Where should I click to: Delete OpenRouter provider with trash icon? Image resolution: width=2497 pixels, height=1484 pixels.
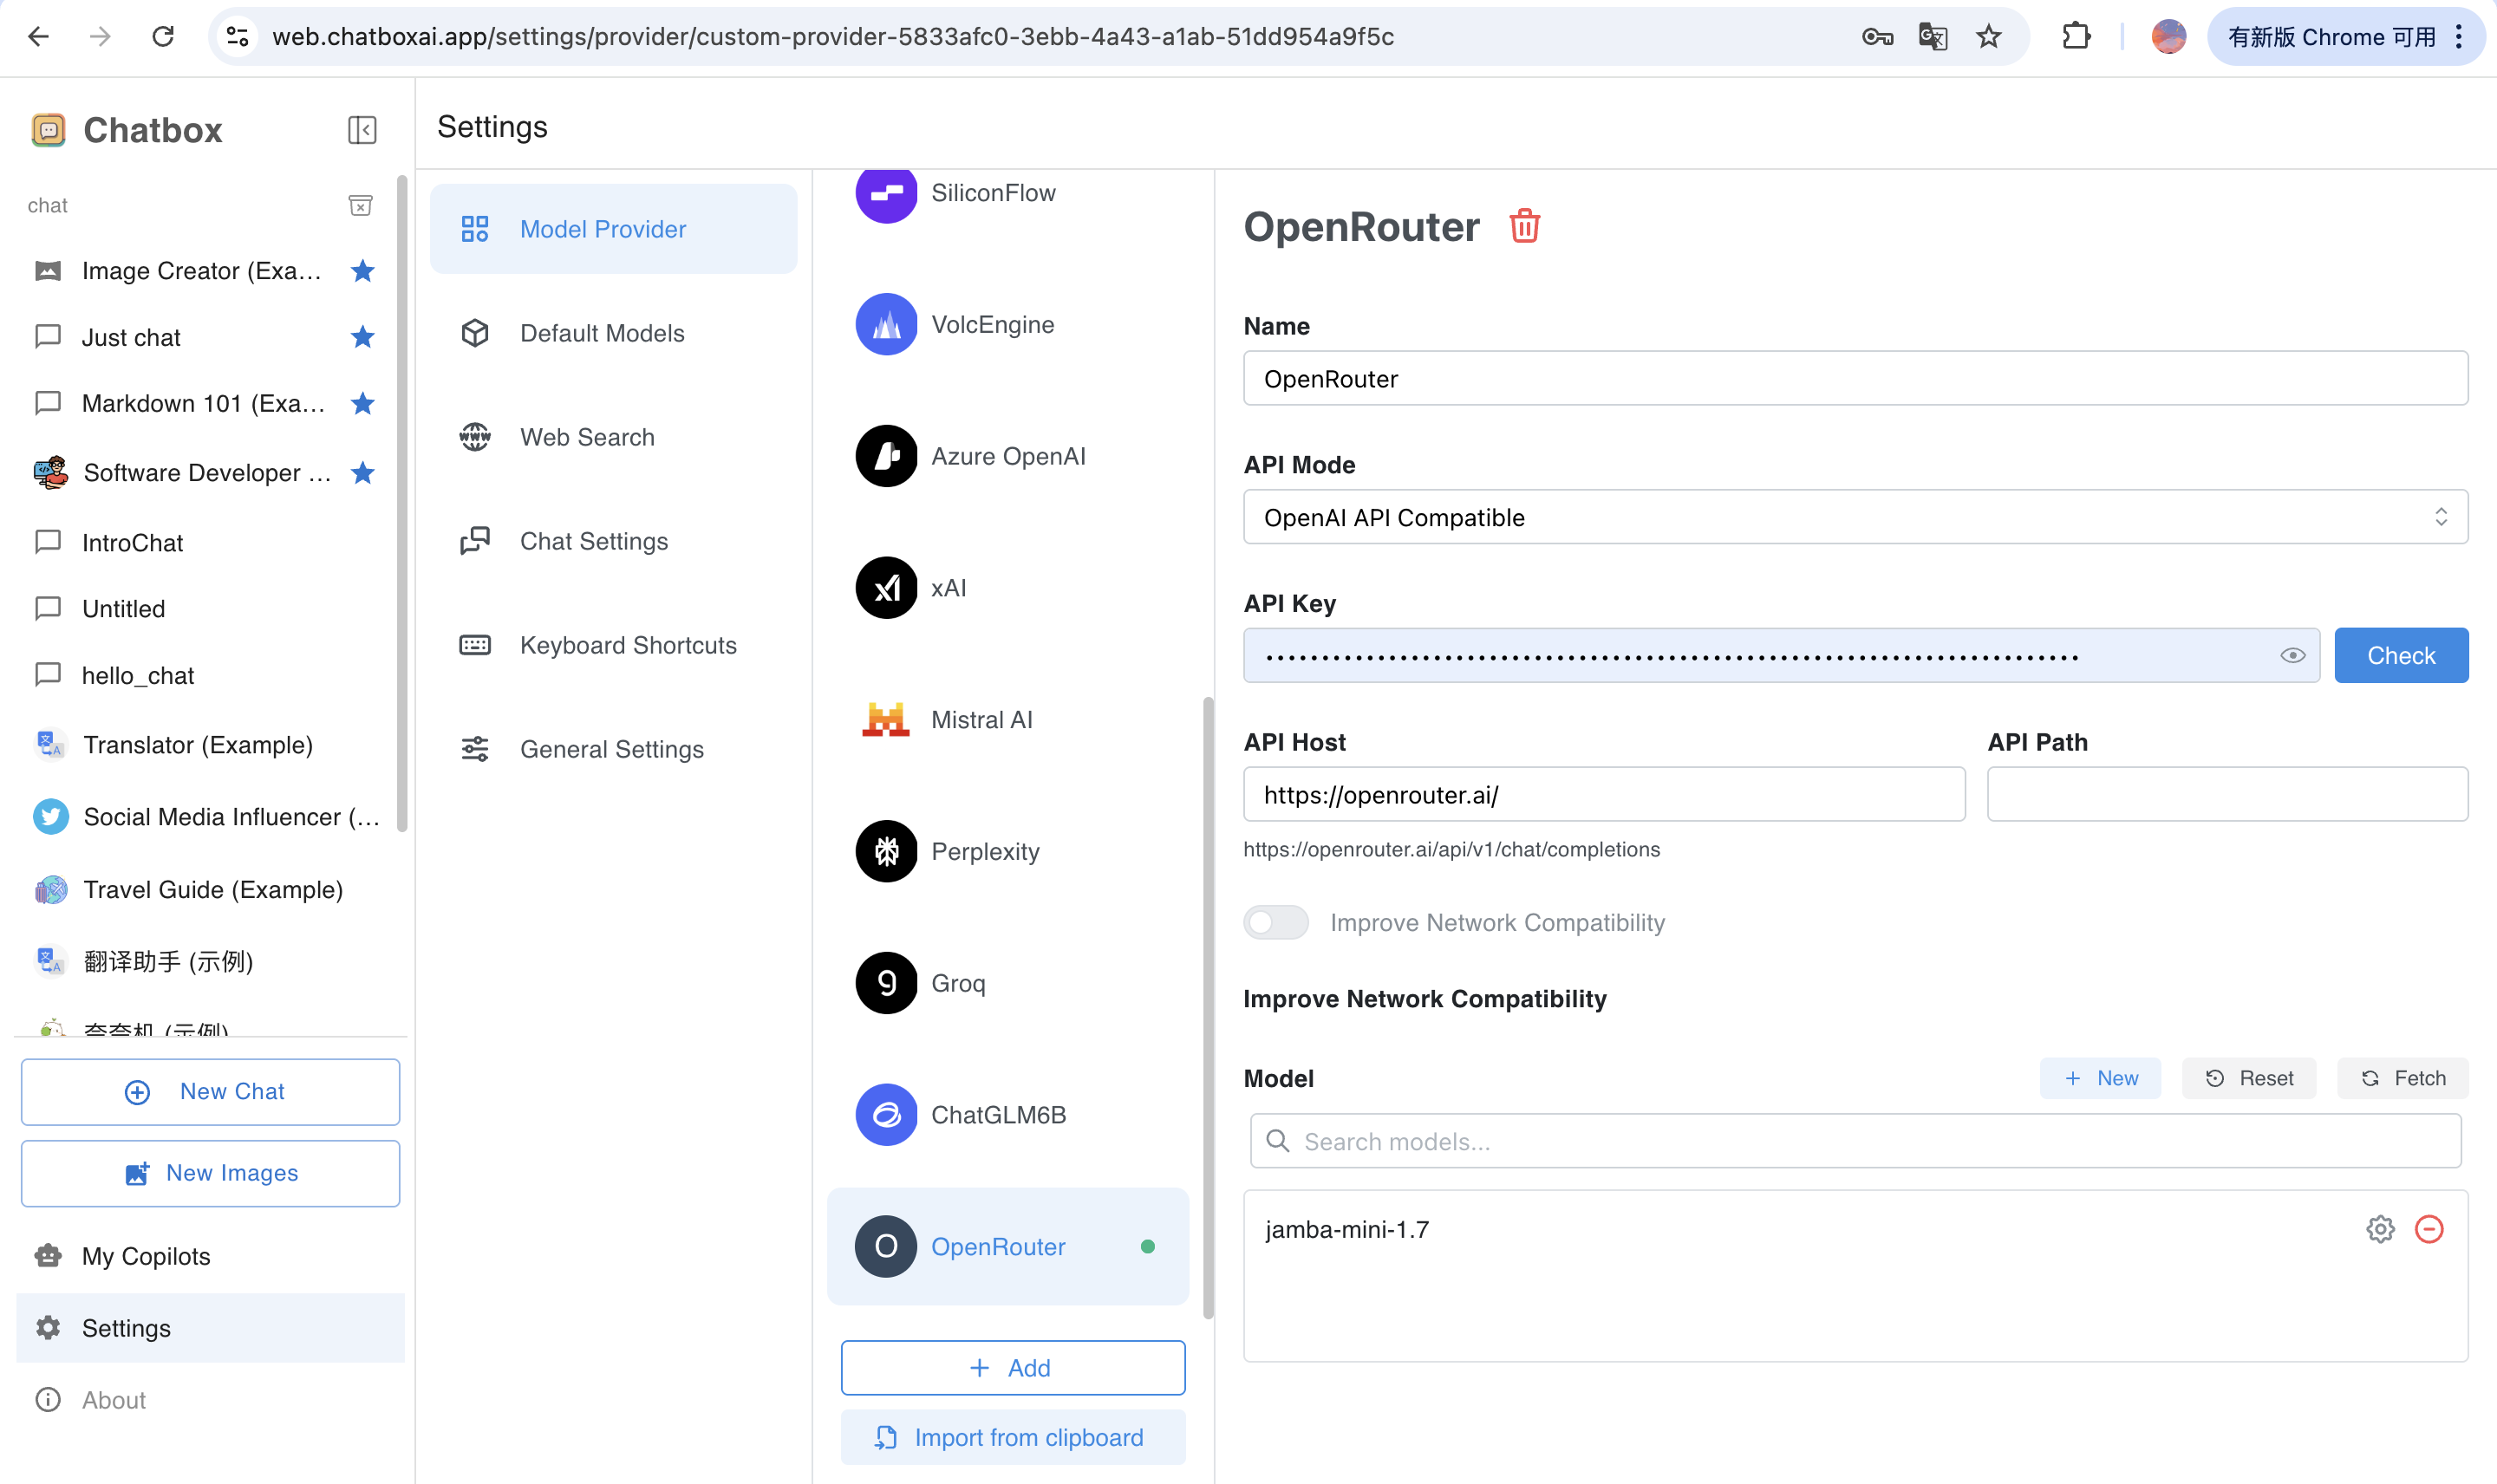click(1524, 226)
